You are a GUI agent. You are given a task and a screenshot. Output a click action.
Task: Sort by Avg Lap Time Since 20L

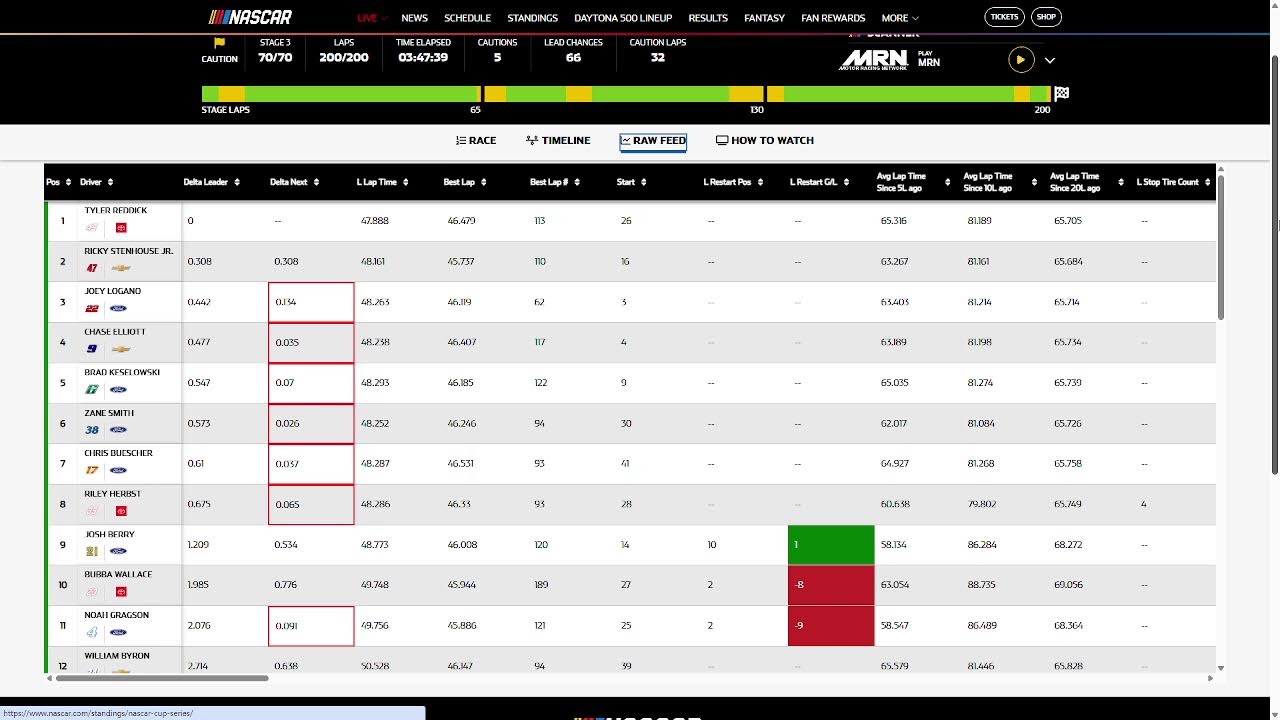pyautogui.click(x=1085, y=182)
